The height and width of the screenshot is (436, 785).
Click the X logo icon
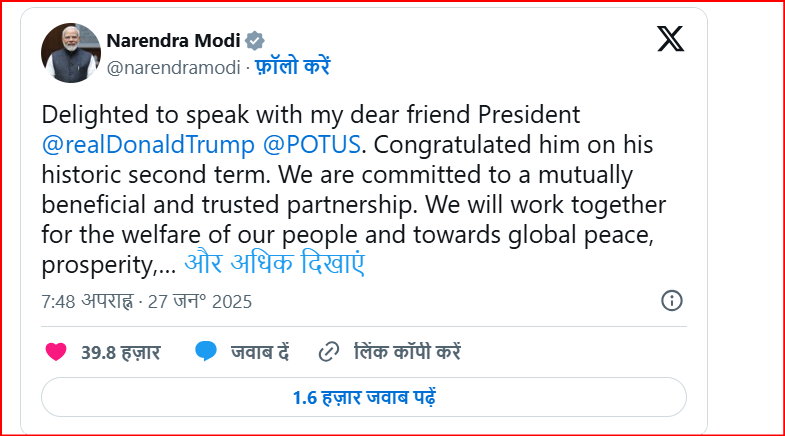(x=670, y=39)
